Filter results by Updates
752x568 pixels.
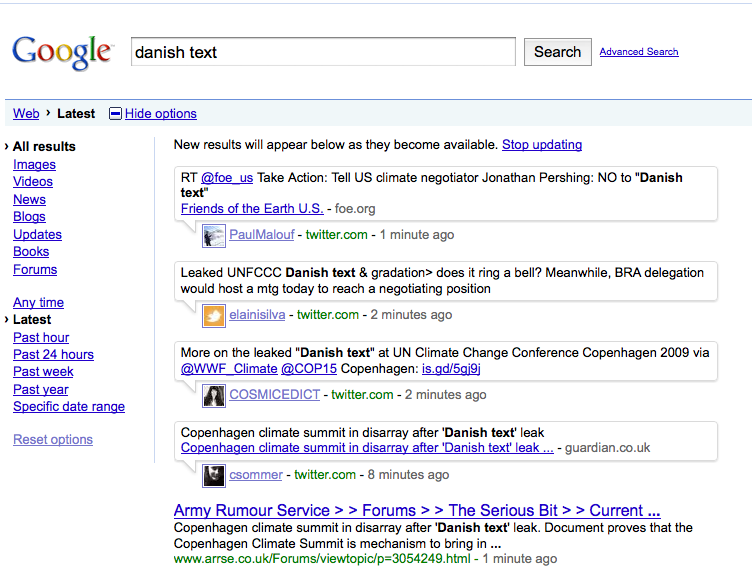(x=37, y=235)
